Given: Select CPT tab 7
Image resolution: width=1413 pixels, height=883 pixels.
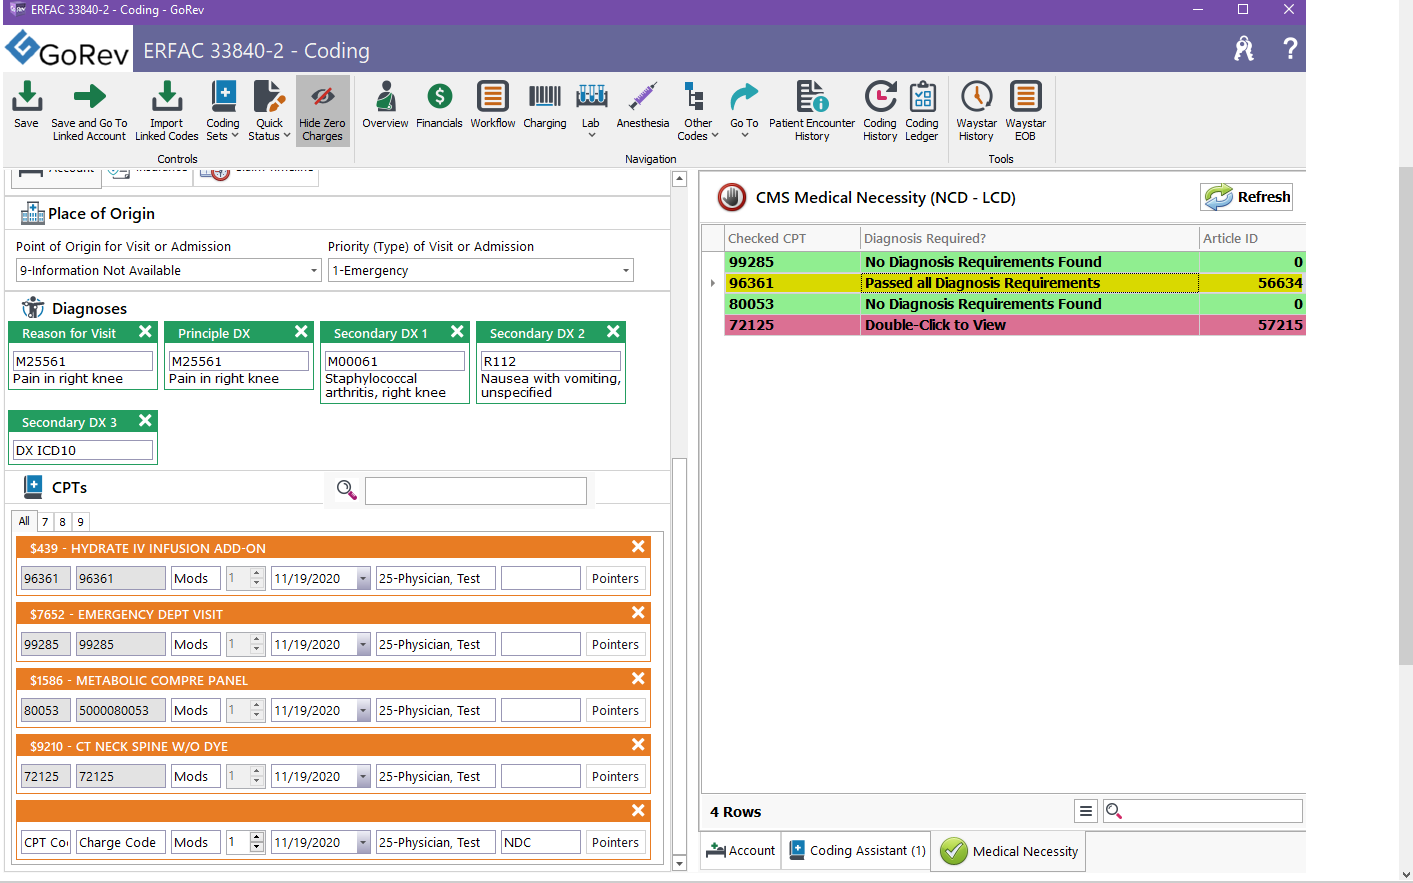Looking at the screenshot, I should pos(45,522).
